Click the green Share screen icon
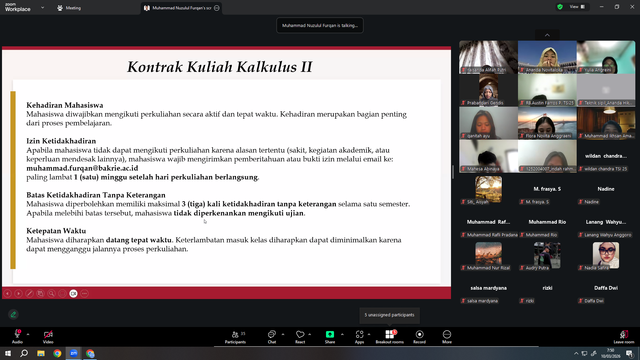Image resolution: width=640 pixels, height=360 pixels. pyautogui.click(x=330, y=334)
